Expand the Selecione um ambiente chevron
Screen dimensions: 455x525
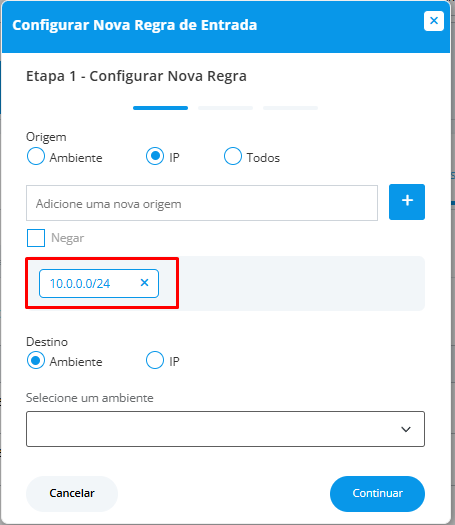pos(406,429)
